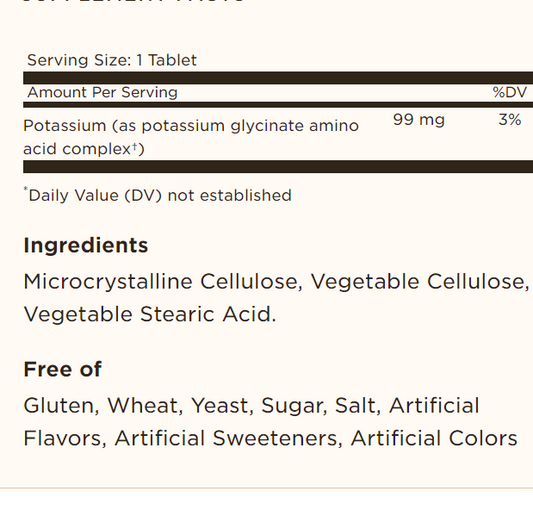Click the acid complex dagger footnote text
Image resolution: width=533 pixels, height=510 pixels.
tap(84, 149)
